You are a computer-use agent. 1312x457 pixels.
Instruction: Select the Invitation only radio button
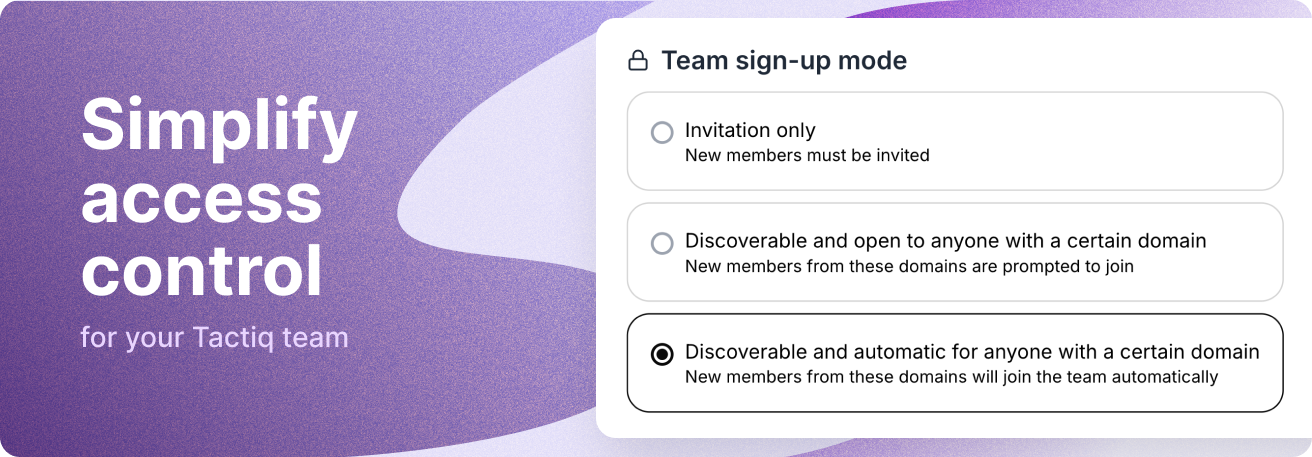click(x=662, y=133)
